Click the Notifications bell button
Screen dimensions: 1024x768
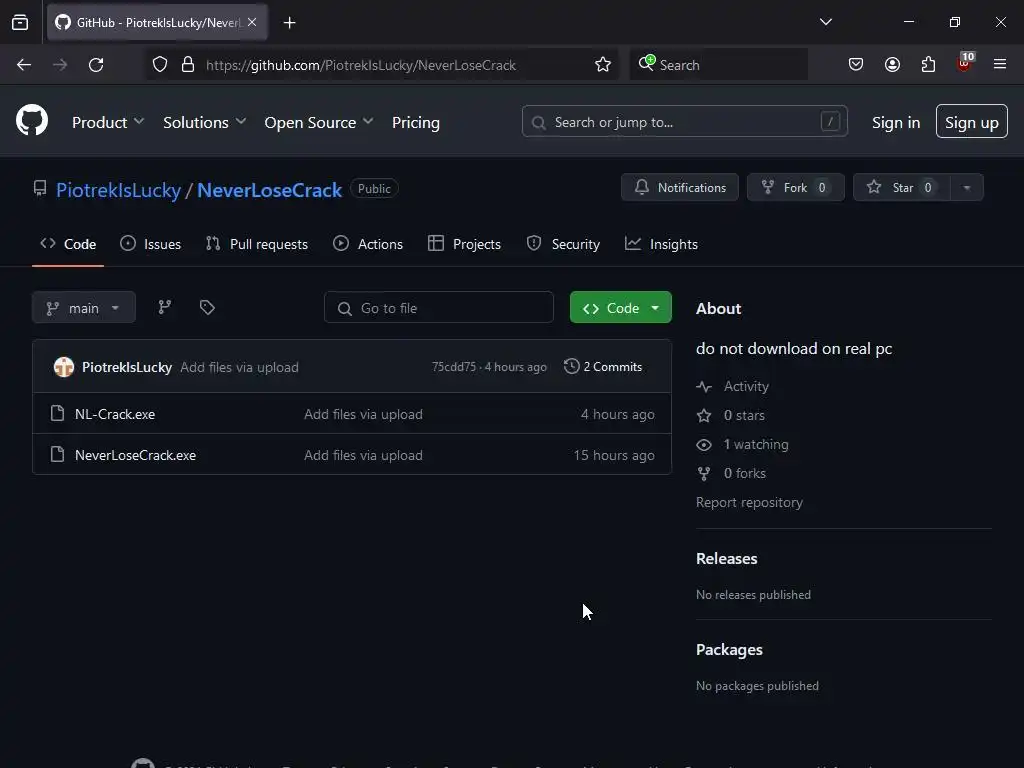(x=679, y=187)
